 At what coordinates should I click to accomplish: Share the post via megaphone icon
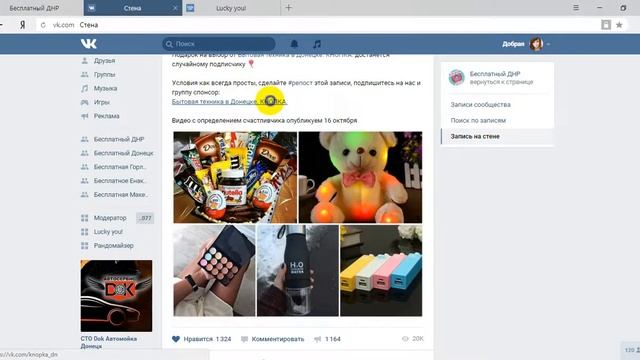(x=318, y=339)
